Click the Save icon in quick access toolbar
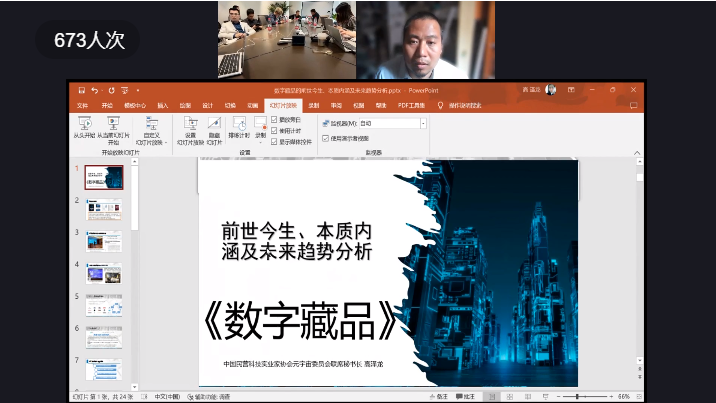 82,90
